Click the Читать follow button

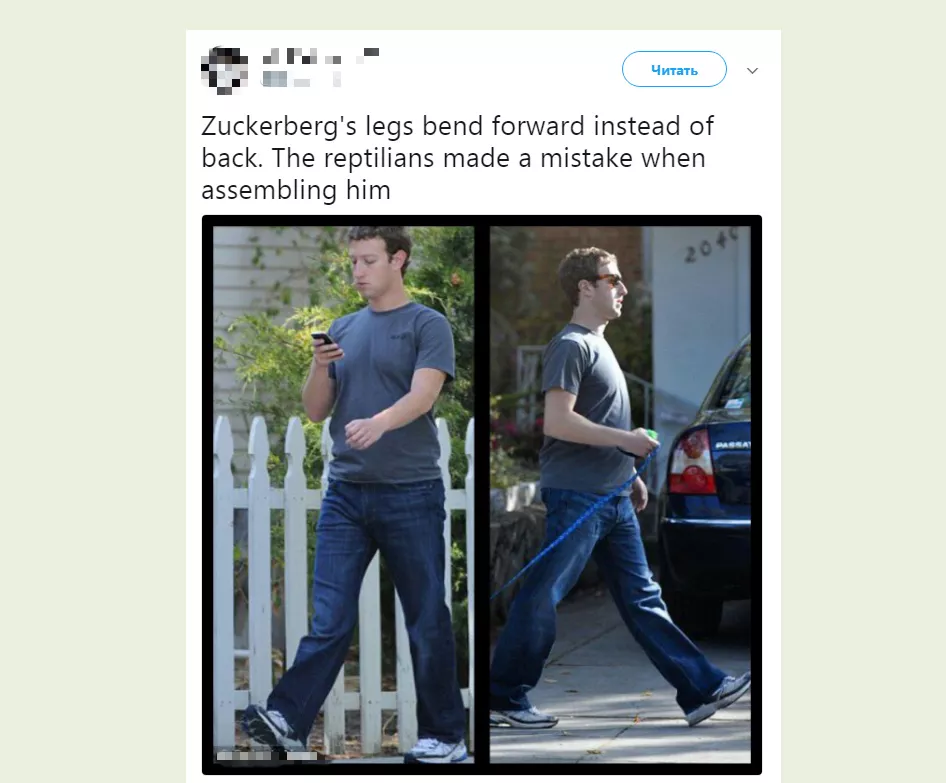(674, 69)
